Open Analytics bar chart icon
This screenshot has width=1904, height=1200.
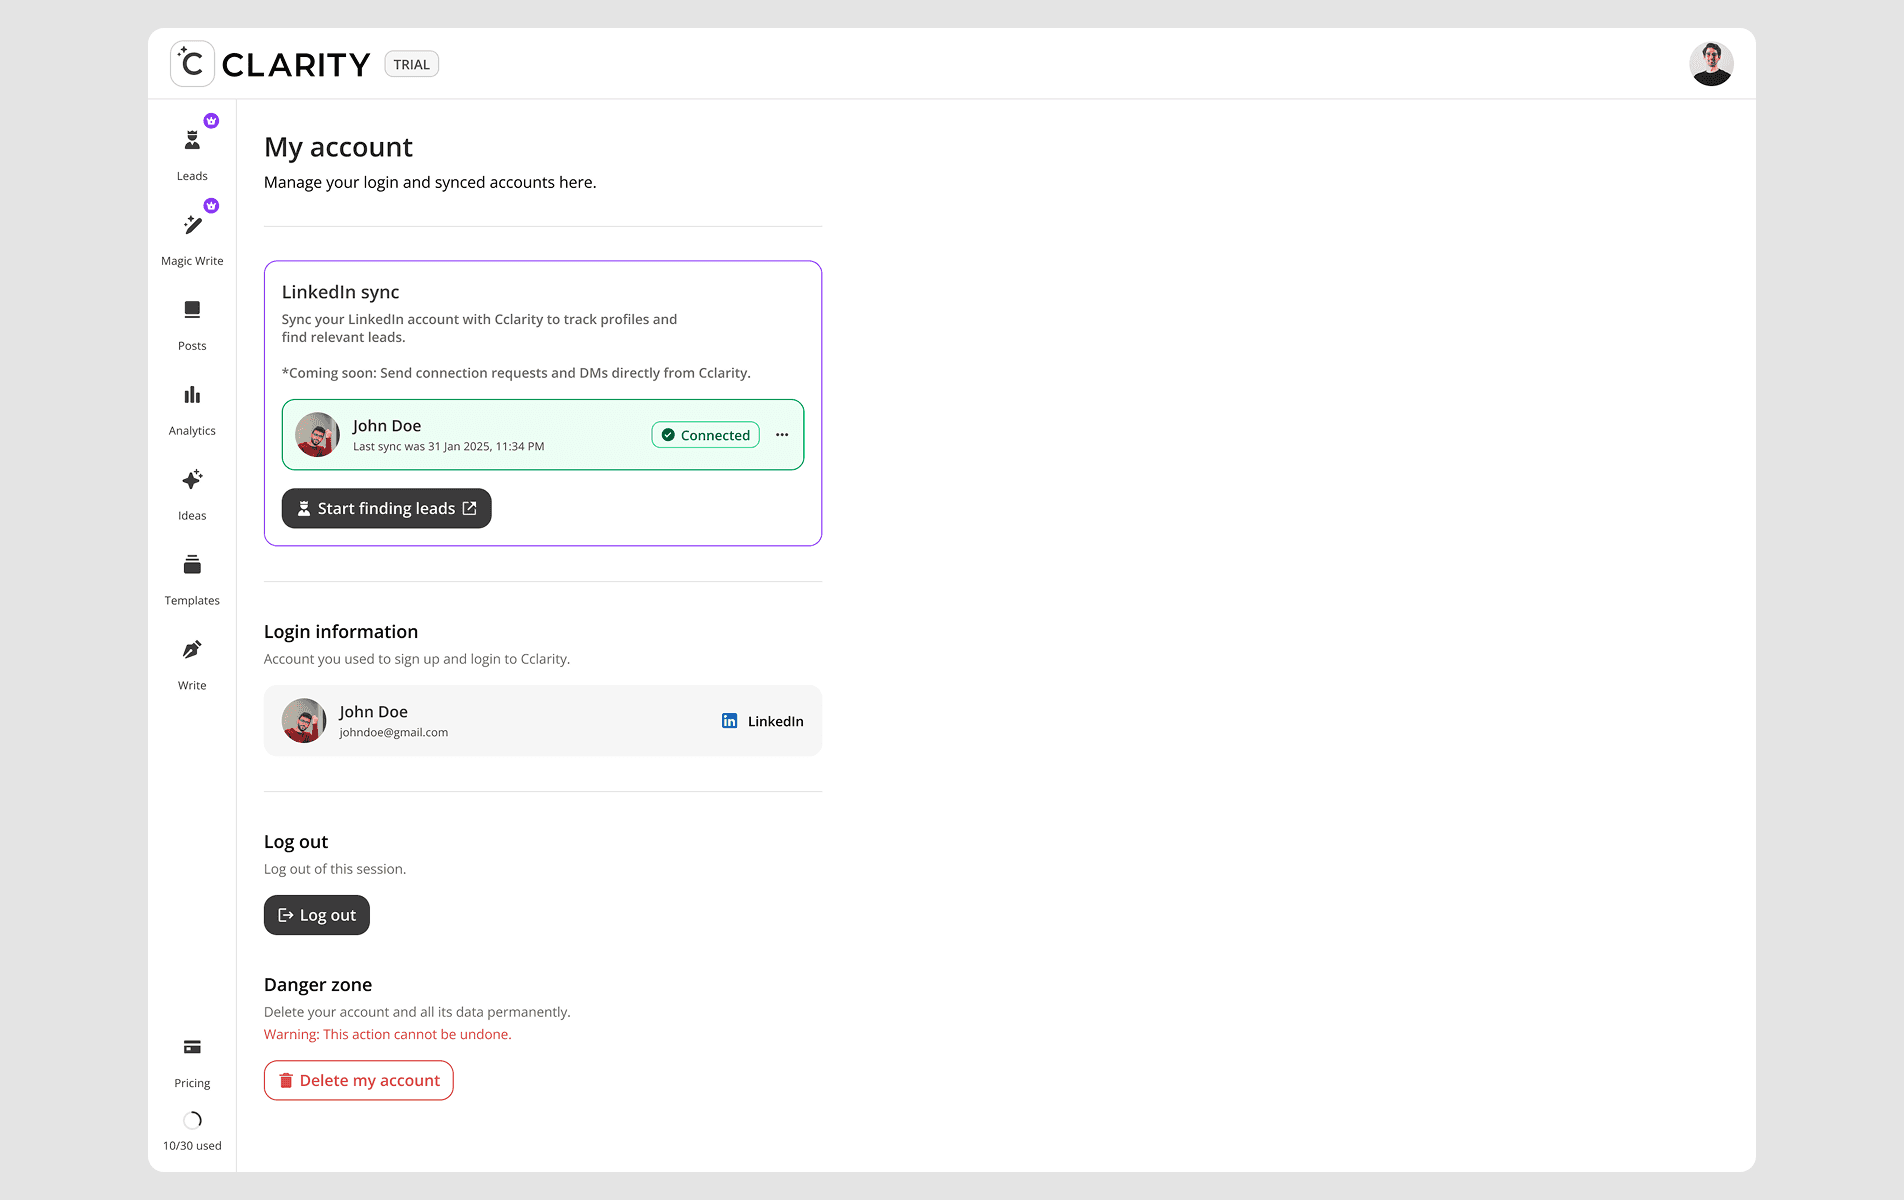pos(192,395)
